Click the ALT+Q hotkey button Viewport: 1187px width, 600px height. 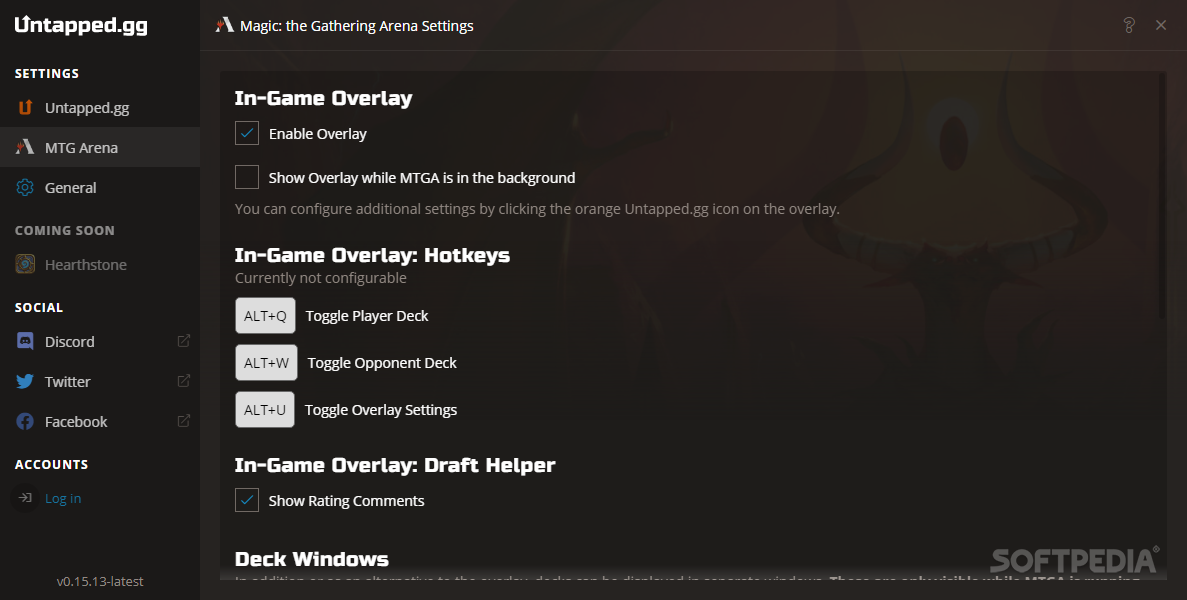coord(265,316)
